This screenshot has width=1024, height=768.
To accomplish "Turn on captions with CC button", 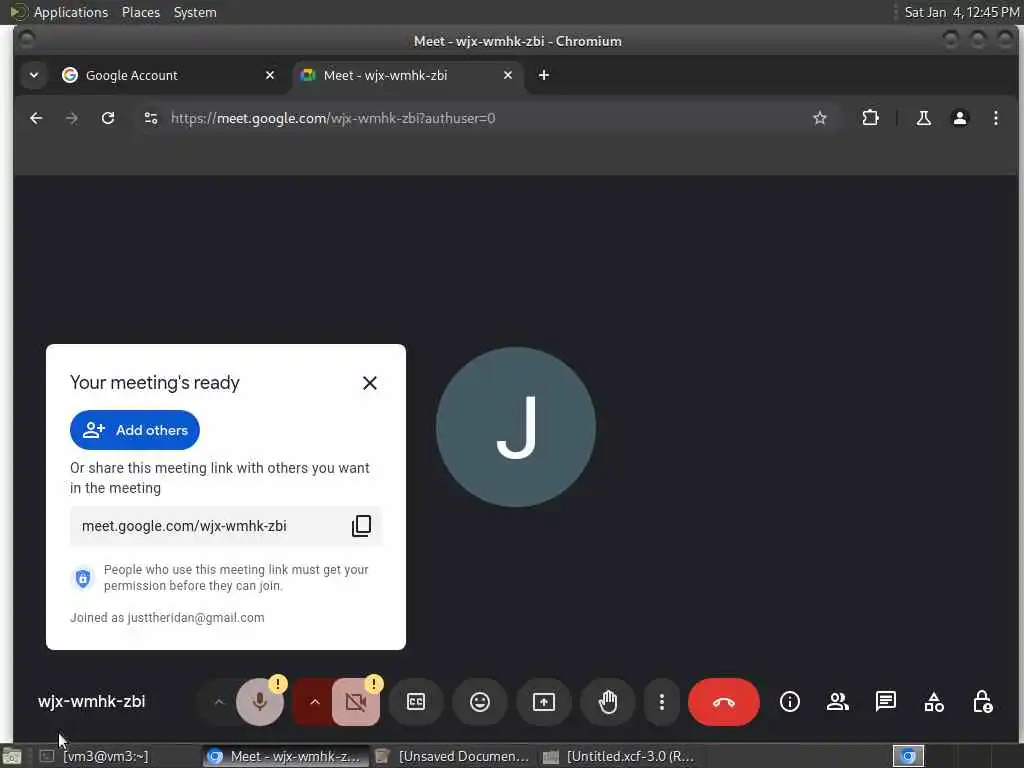I will pyautogui.click(x=416, y=702).
